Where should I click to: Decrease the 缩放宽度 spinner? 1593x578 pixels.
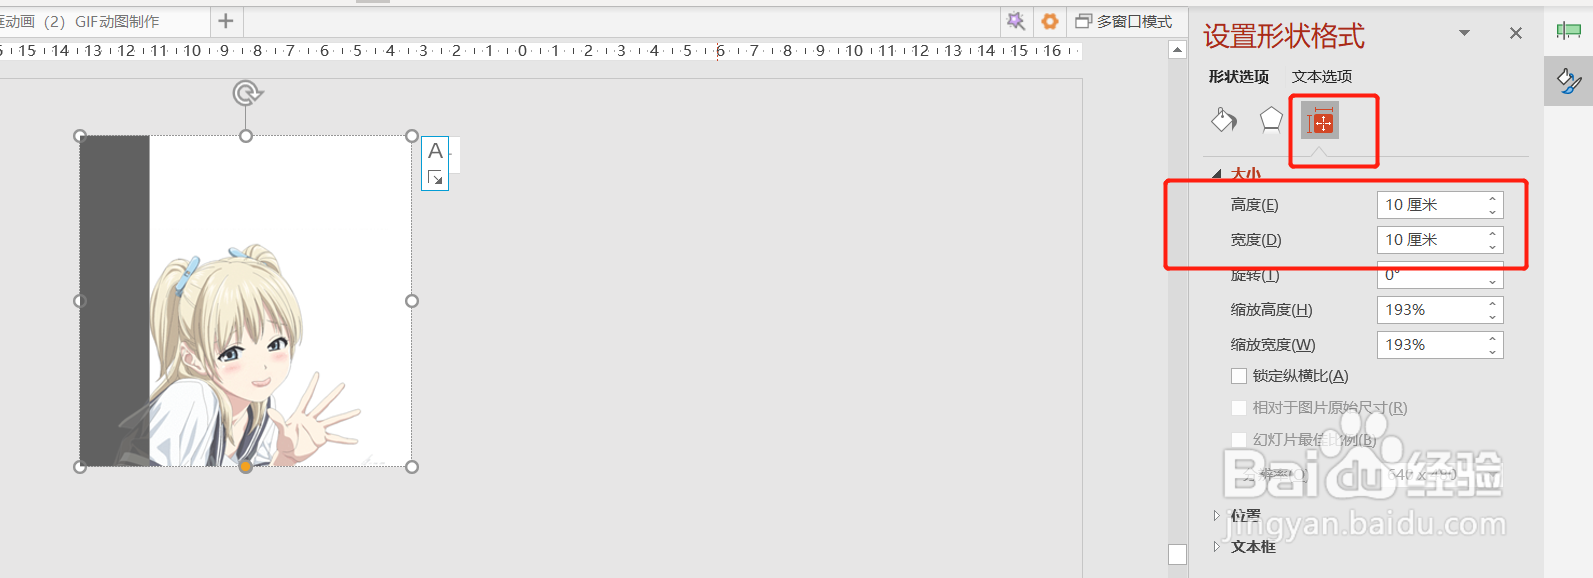(1493, 352)
